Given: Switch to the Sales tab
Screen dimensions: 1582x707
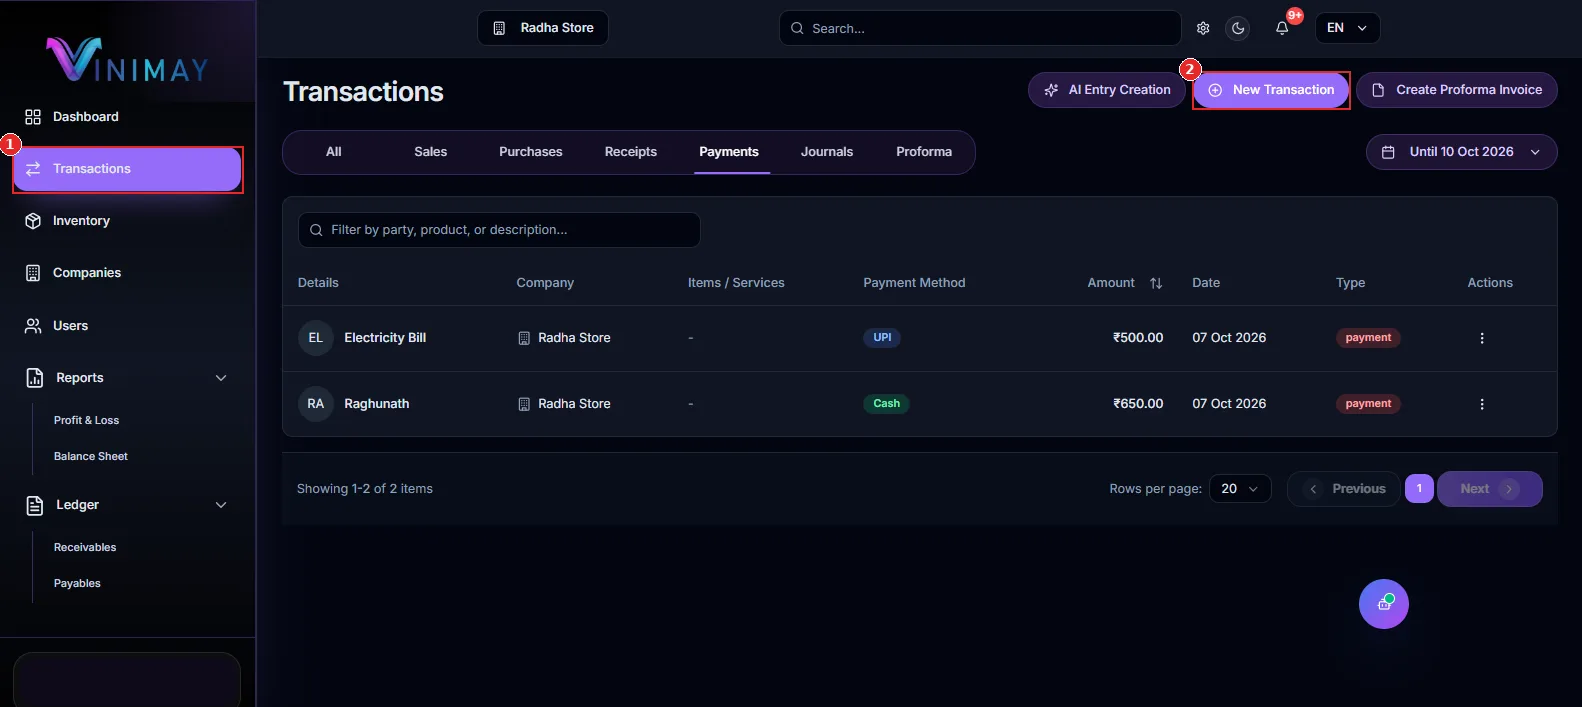Looking at the screenshot, I should [431, 152].
